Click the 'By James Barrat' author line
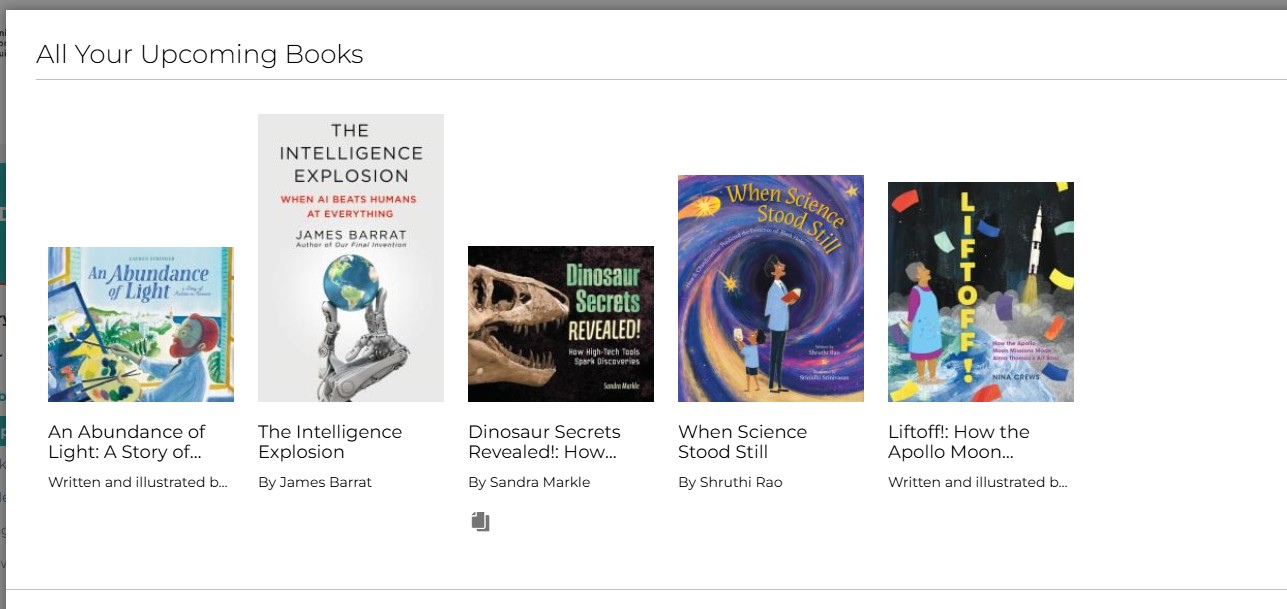The width and height of the screenshot is (1287, 609). (x=315, y=482)
